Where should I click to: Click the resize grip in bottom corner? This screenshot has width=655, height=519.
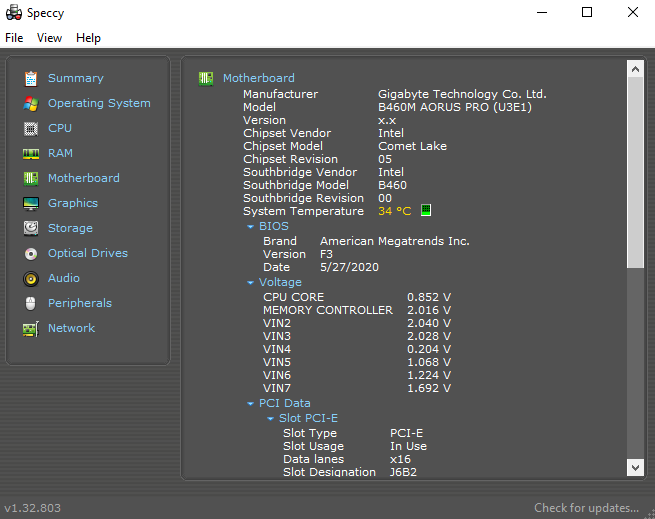pyautogui.click(x=650, y=514)
